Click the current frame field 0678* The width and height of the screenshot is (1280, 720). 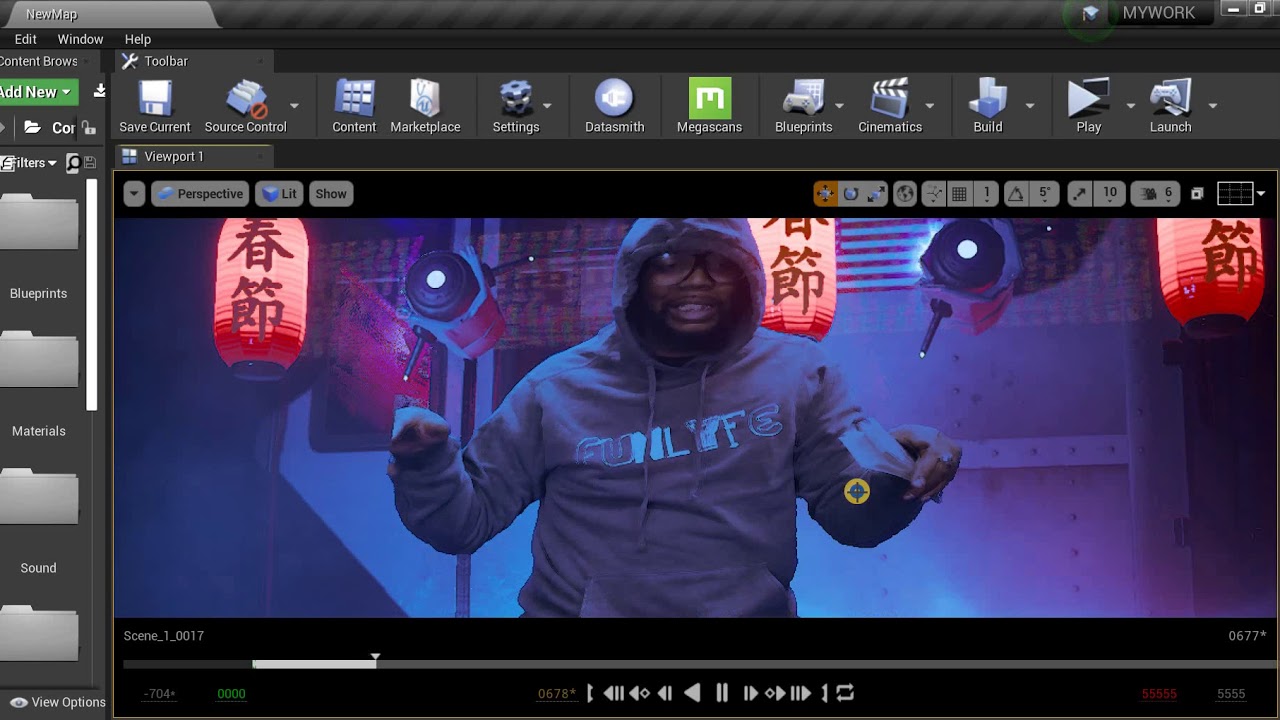pos(557,693)
